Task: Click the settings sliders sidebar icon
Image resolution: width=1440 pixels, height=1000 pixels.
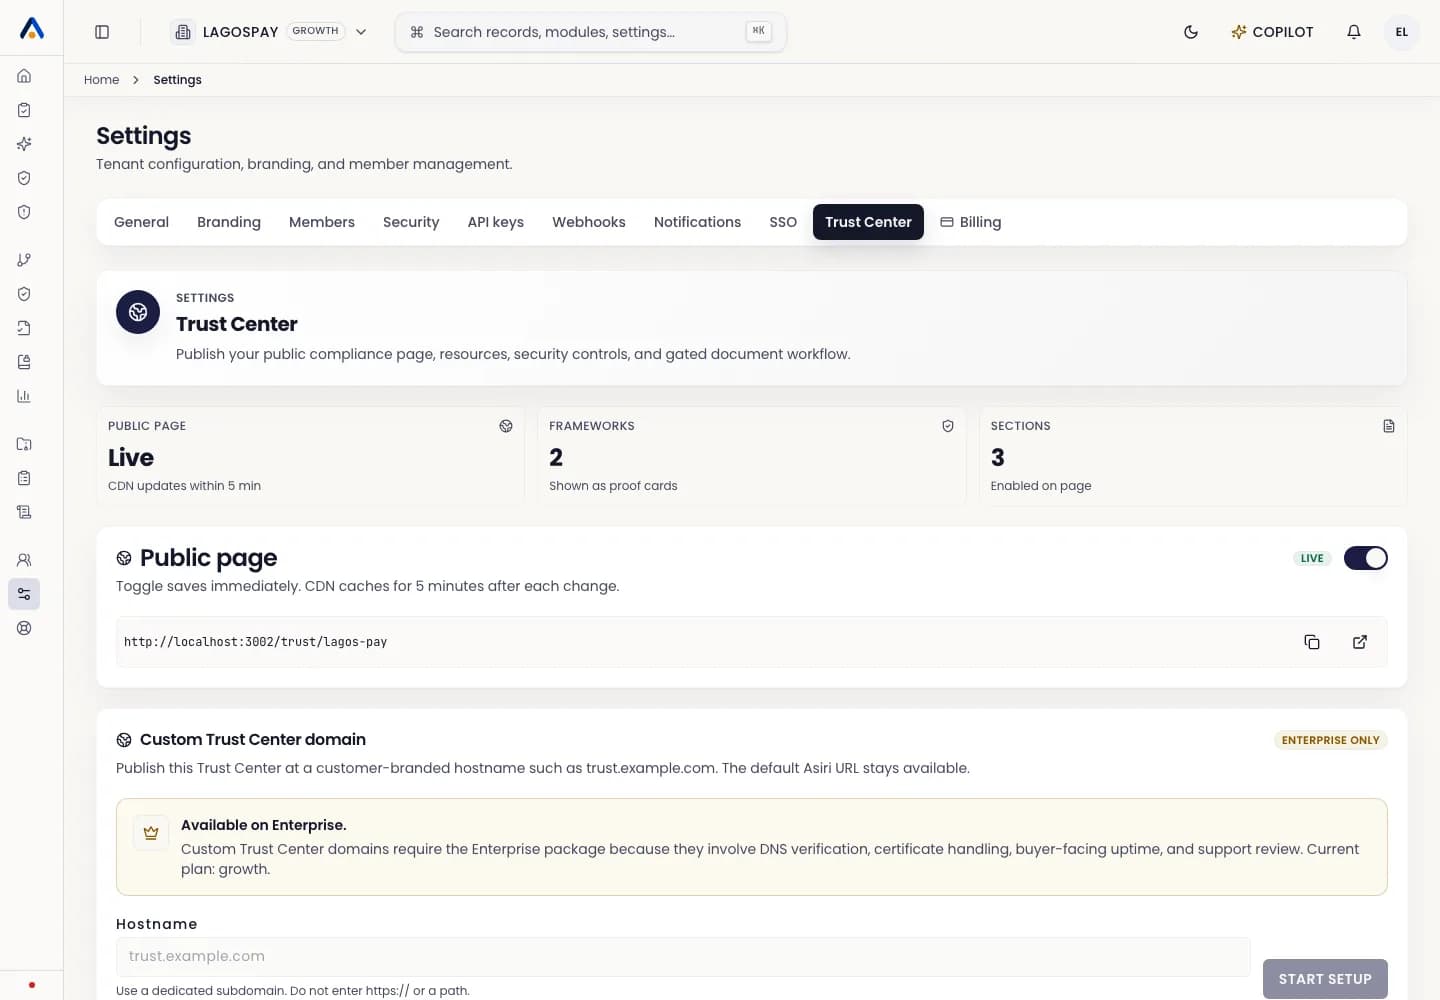Action: (x=24, y=594)
